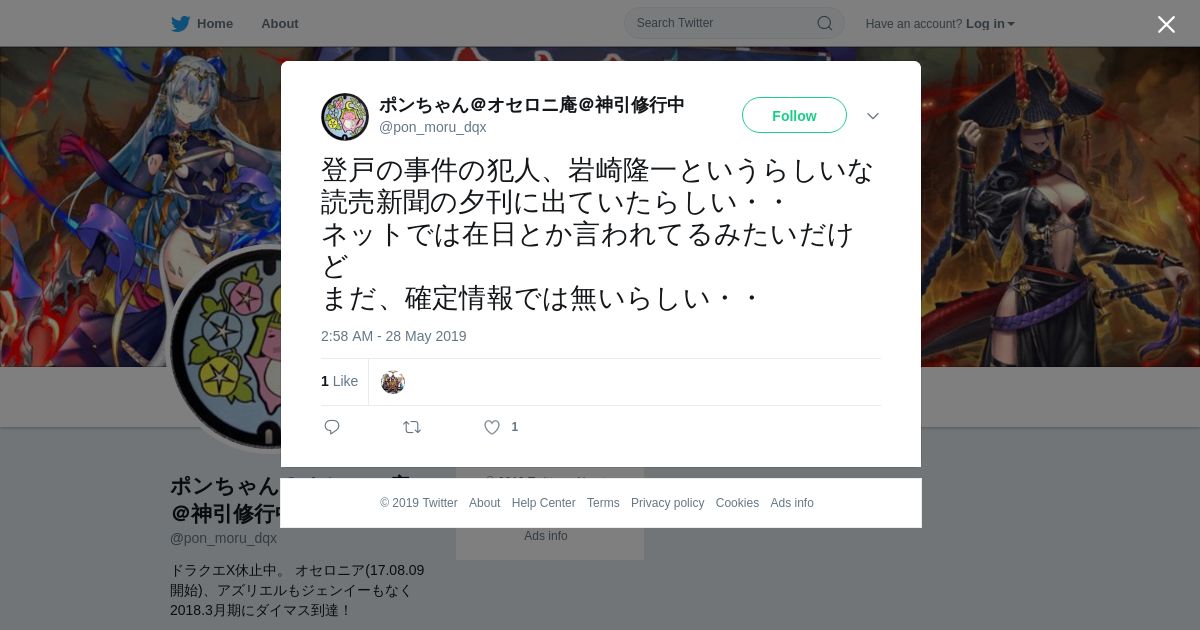The width and height of the screenshot is (1200, 630).
Task: Show the 1 Like list
Action: (340, 381)
